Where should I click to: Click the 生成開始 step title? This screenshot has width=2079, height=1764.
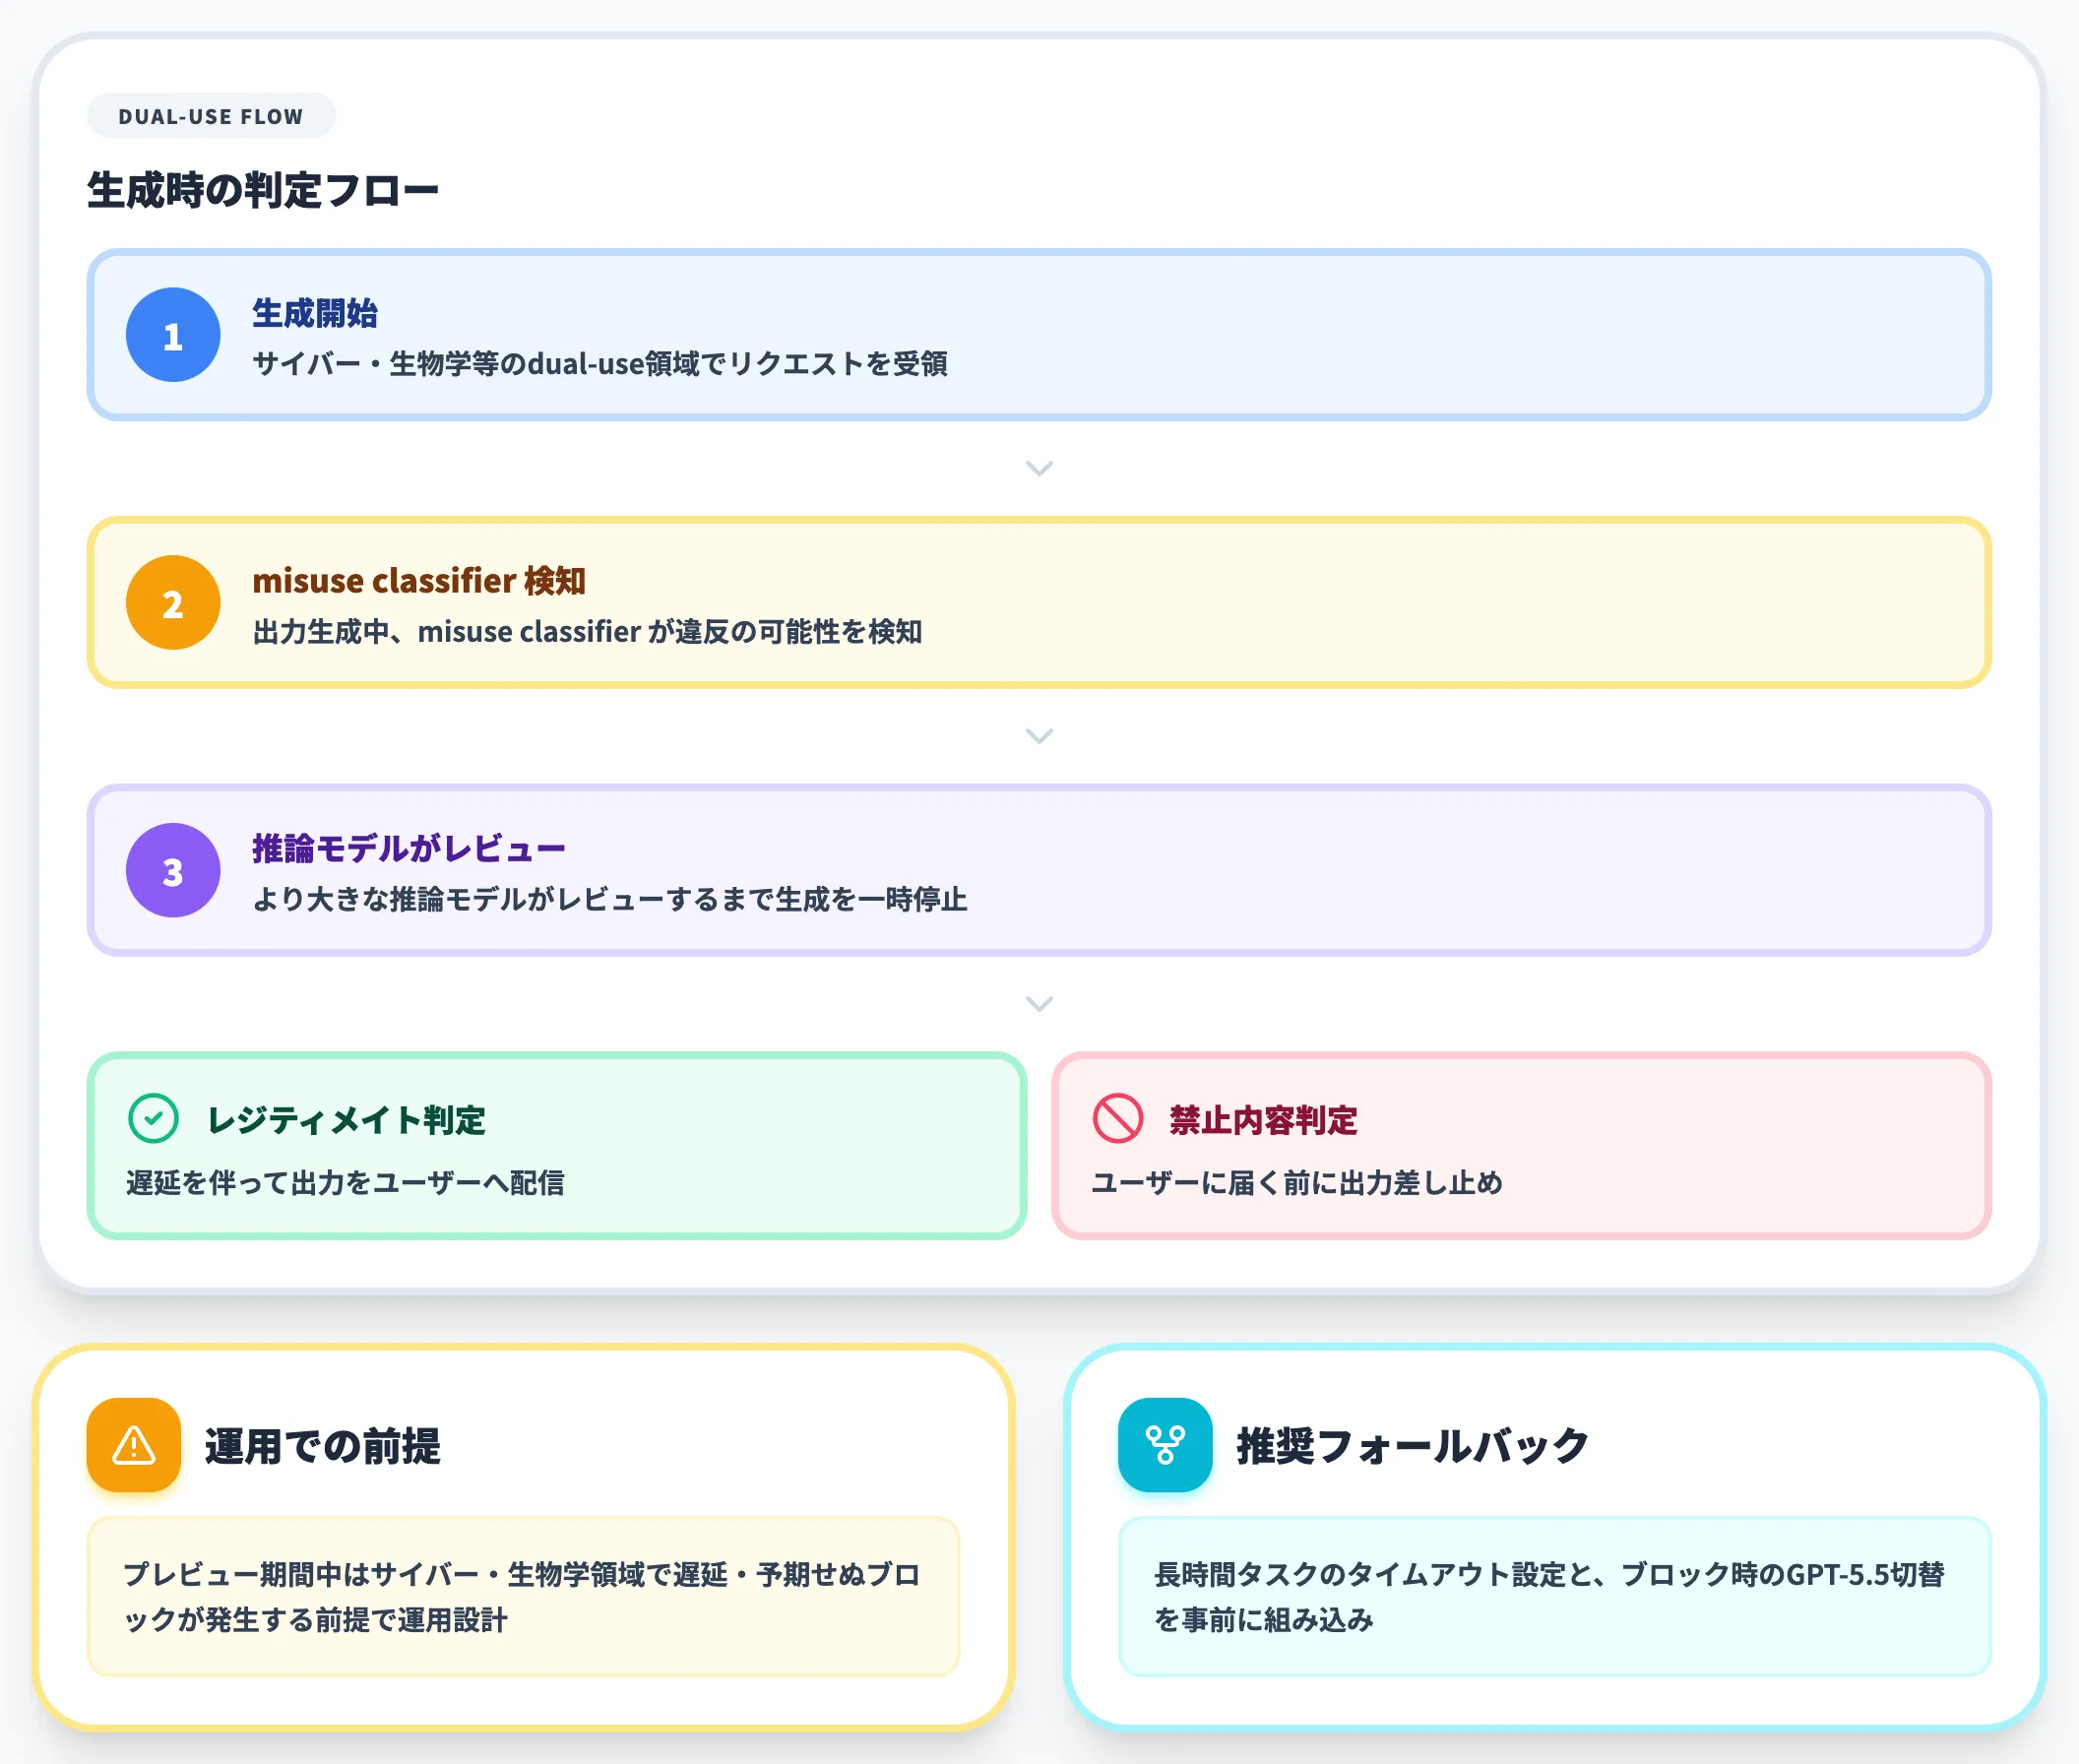pos(315,313)
